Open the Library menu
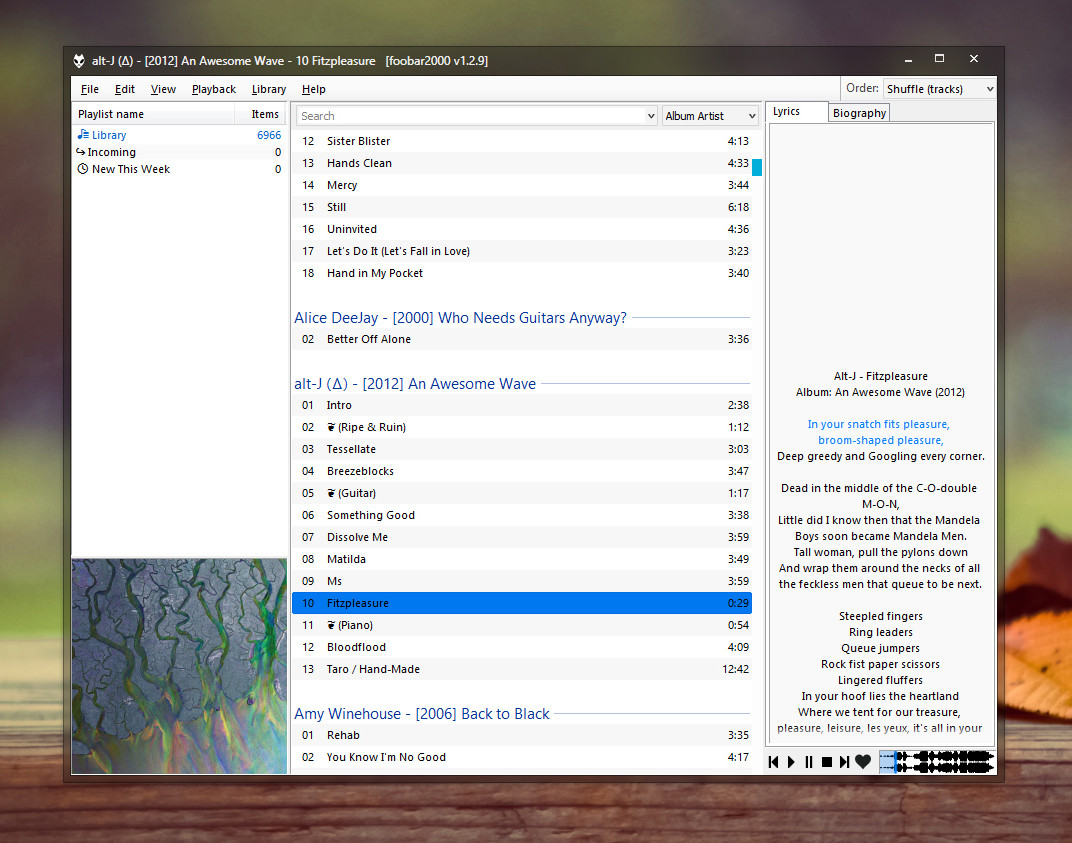This screenshot has width=1072, height=843. tap(269, 89)
